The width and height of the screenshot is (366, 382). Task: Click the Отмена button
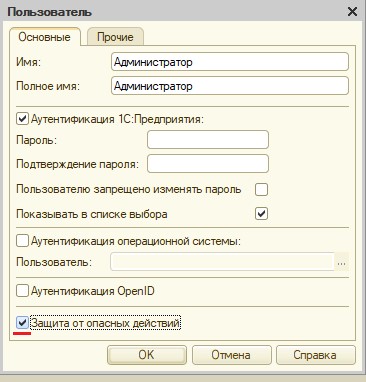(232, 355)
